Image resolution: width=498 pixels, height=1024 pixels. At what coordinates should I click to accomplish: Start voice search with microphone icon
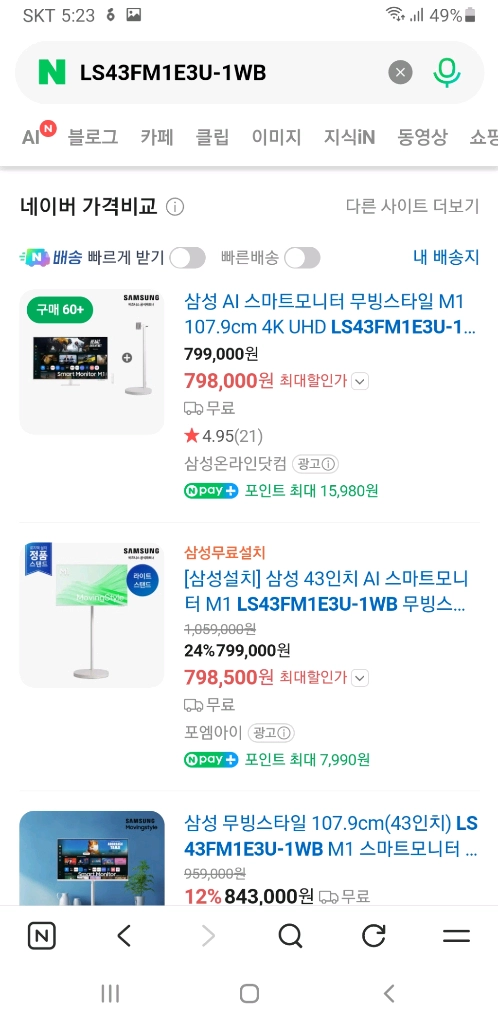tap(447, 72)
